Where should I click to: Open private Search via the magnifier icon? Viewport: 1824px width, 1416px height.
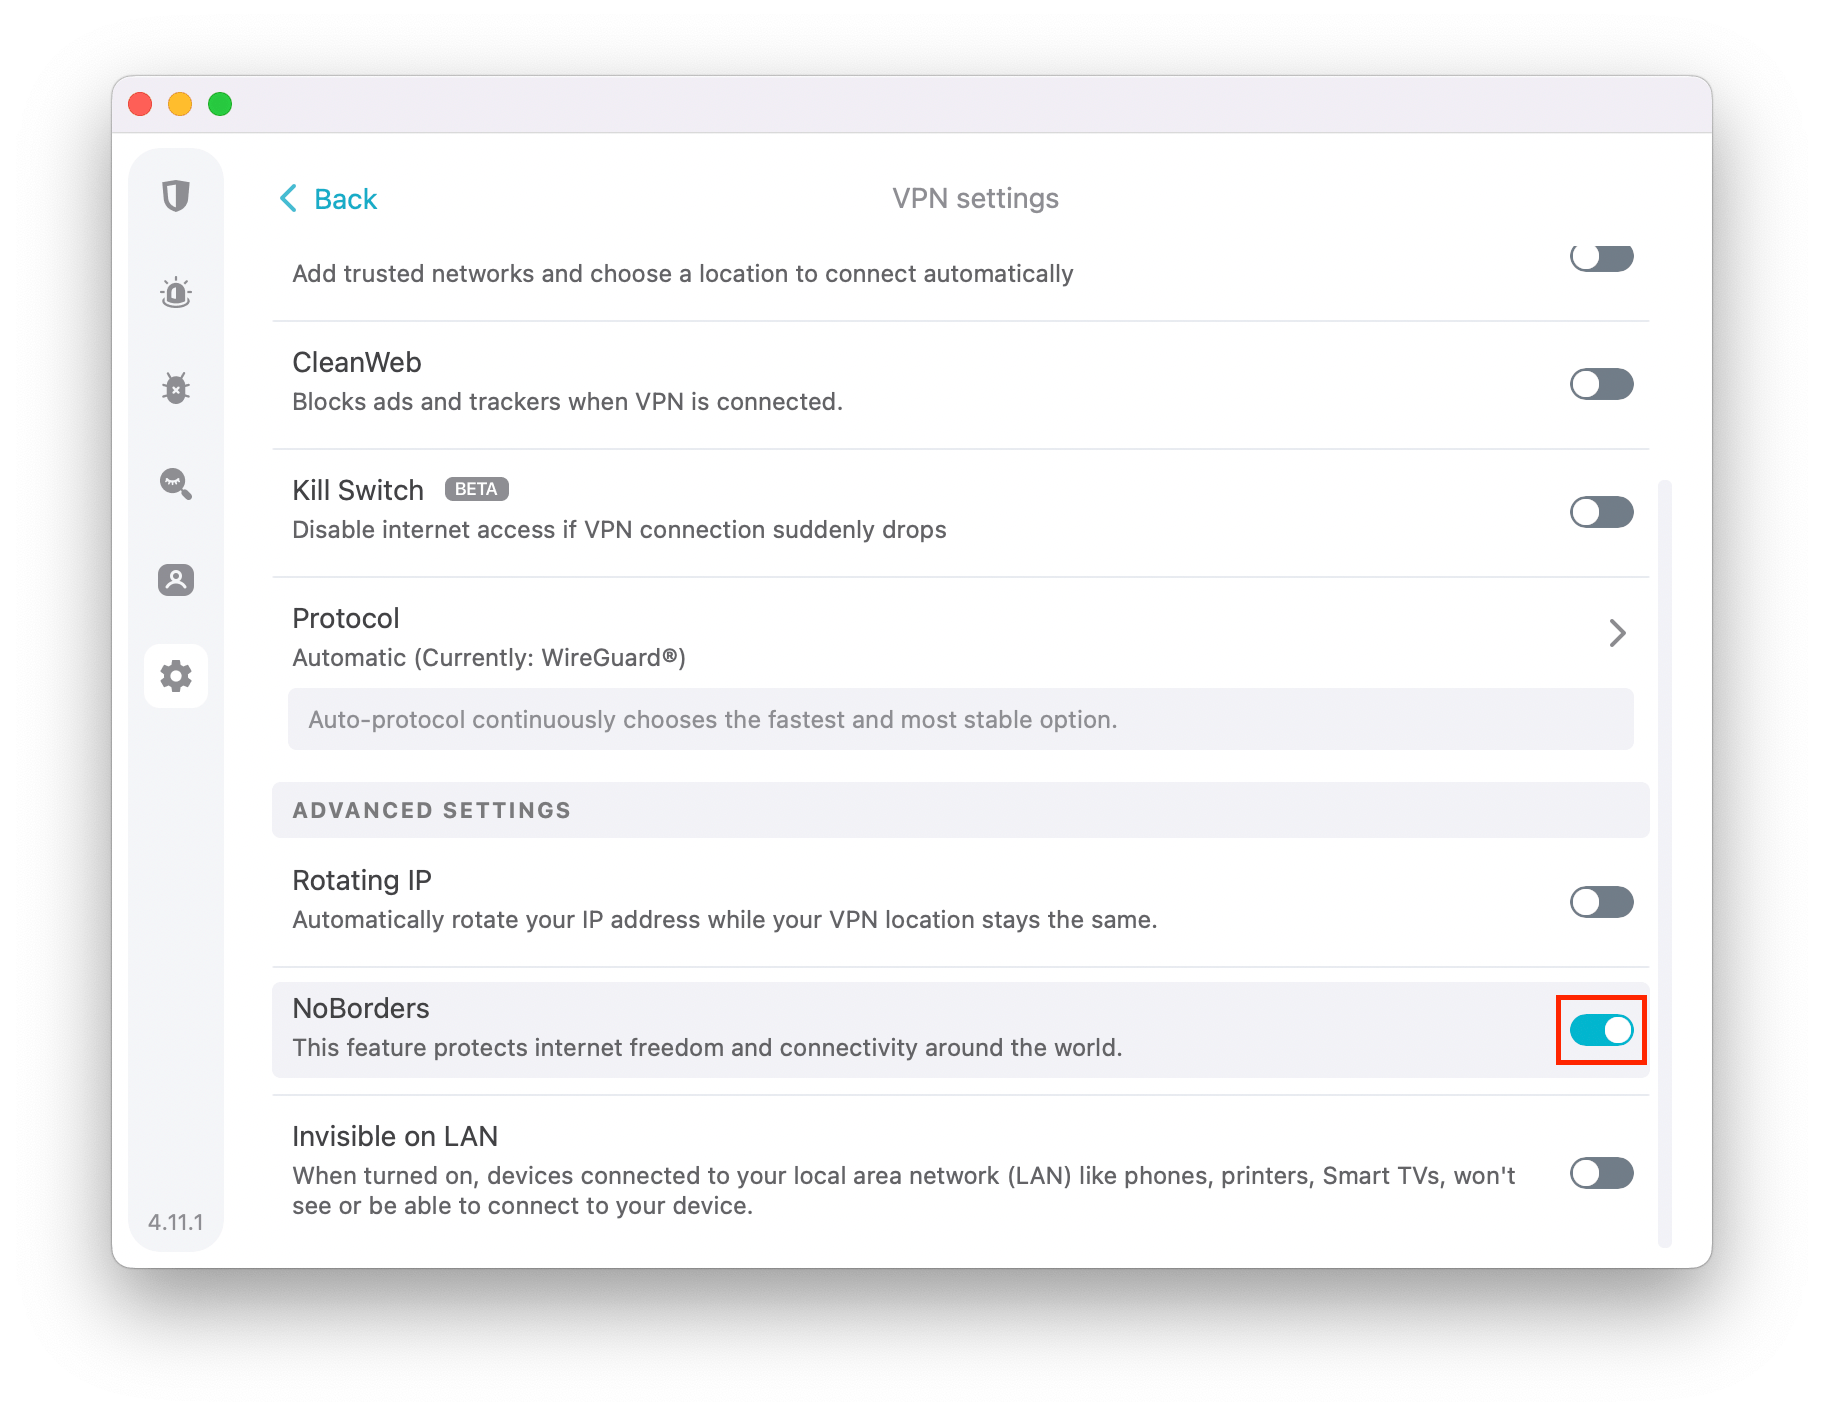coord(176,484)
